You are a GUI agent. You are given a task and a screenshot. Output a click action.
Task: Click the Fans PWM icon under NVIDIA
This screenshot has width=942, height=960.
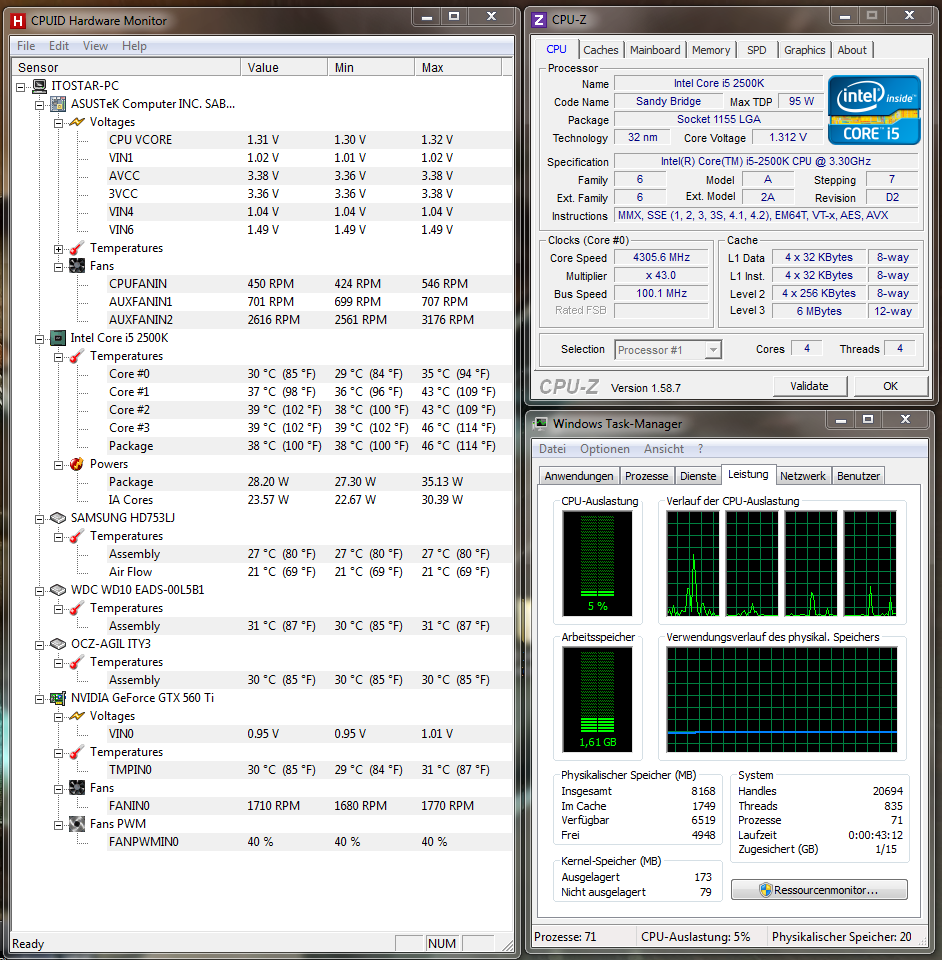77,824
